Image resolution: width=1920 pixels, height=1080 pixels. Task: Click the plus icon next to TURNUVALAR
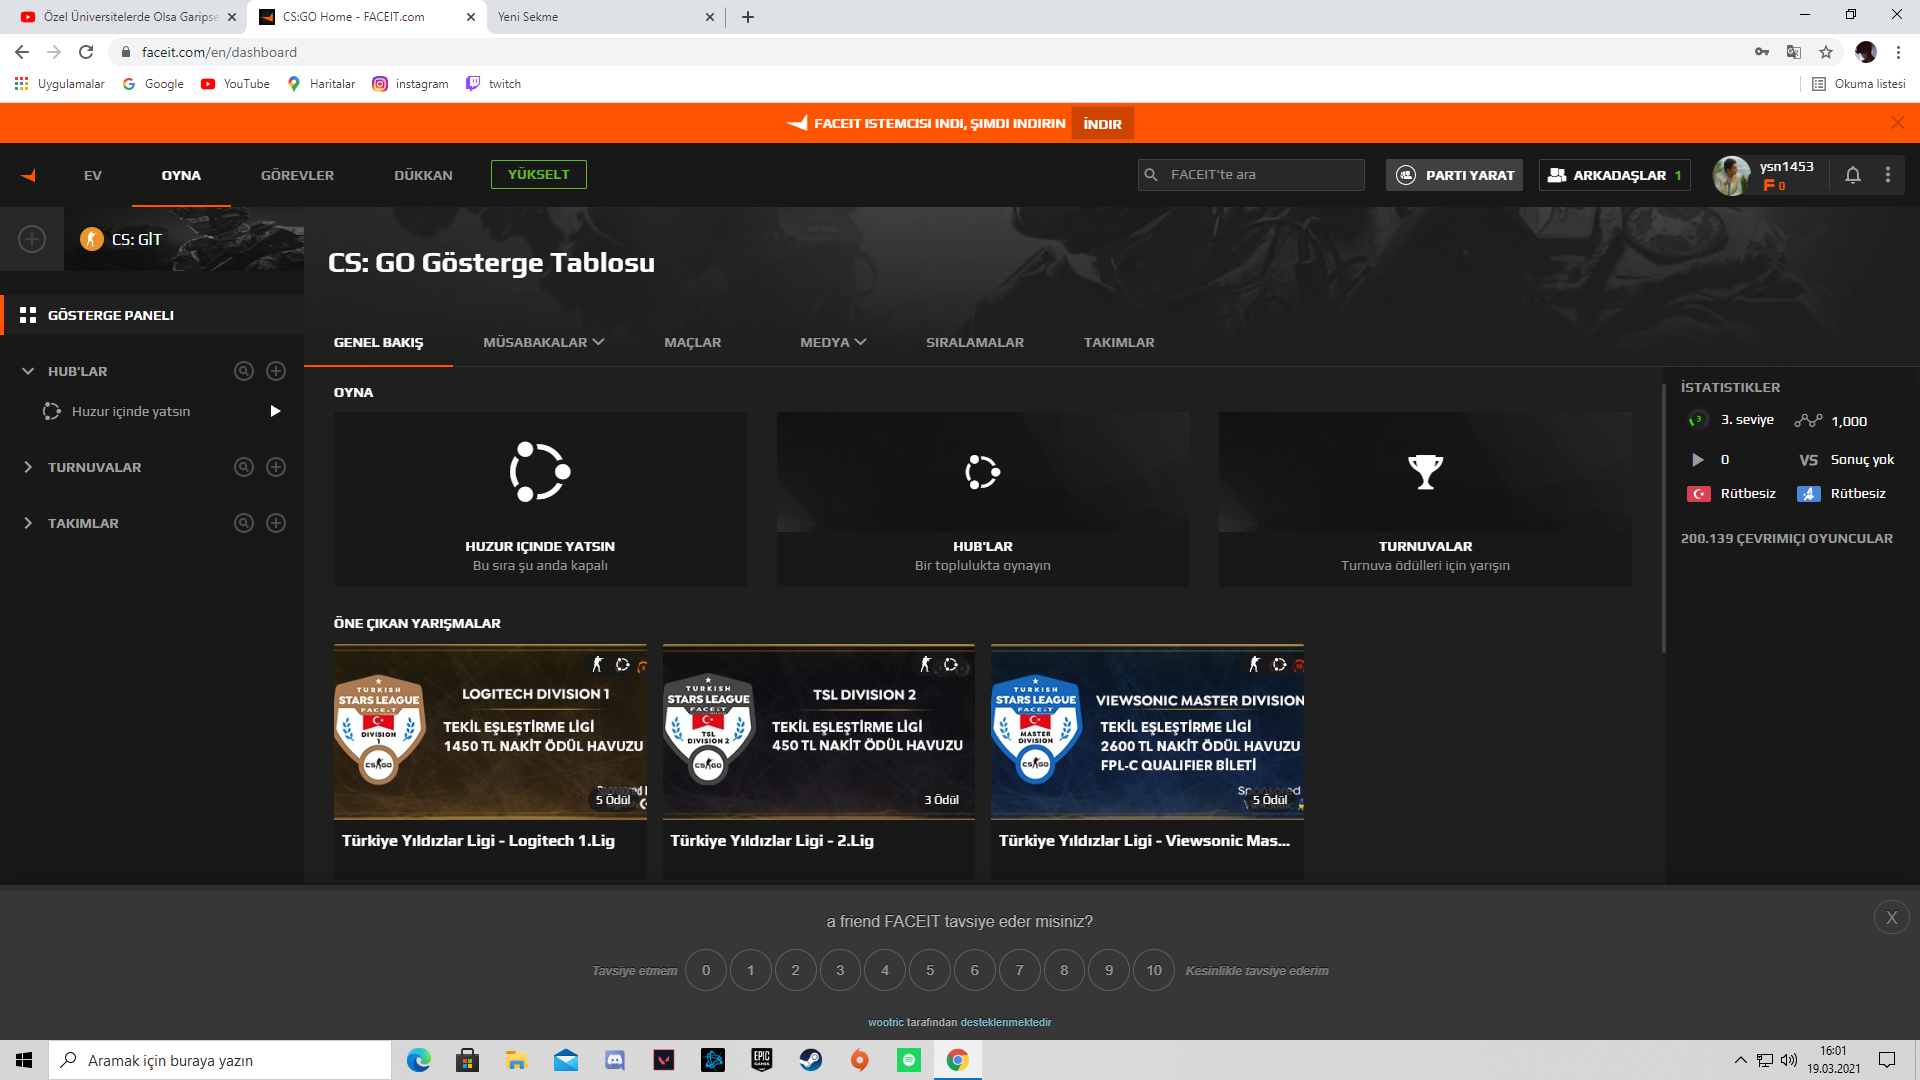click(x=276, y=467)
